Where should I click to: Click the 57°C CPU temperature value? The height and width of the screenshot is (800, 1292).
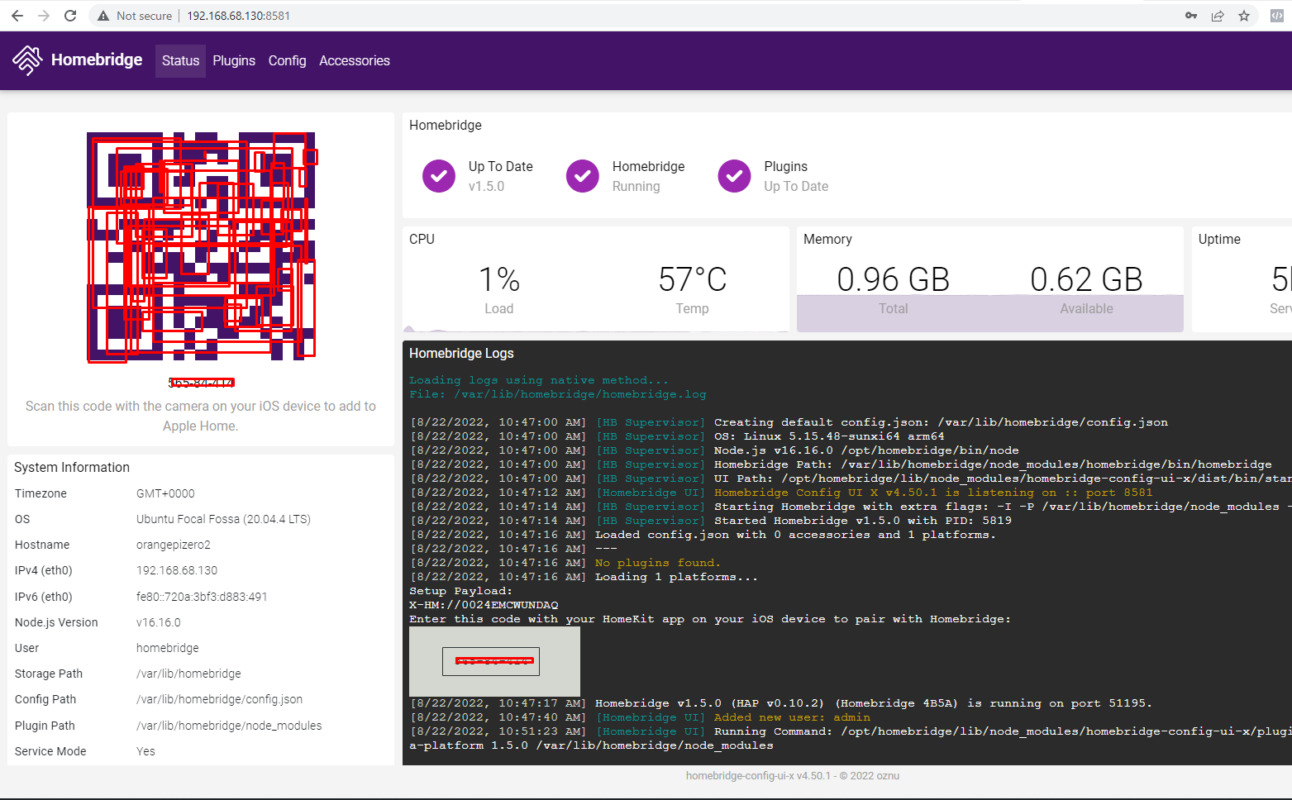coord(692,279)
